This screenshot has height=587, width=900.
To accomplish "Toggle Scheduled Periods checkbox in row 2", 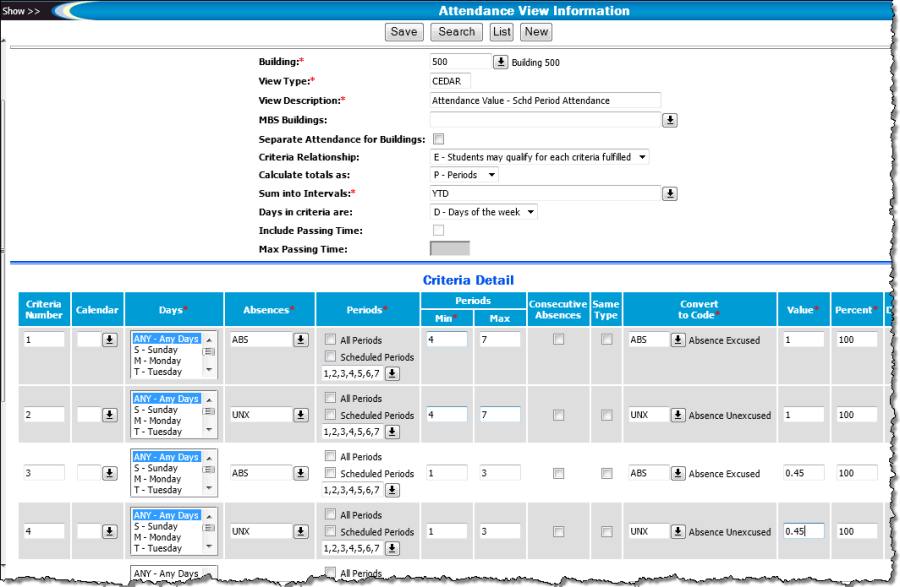I will [x=331, y=415].
